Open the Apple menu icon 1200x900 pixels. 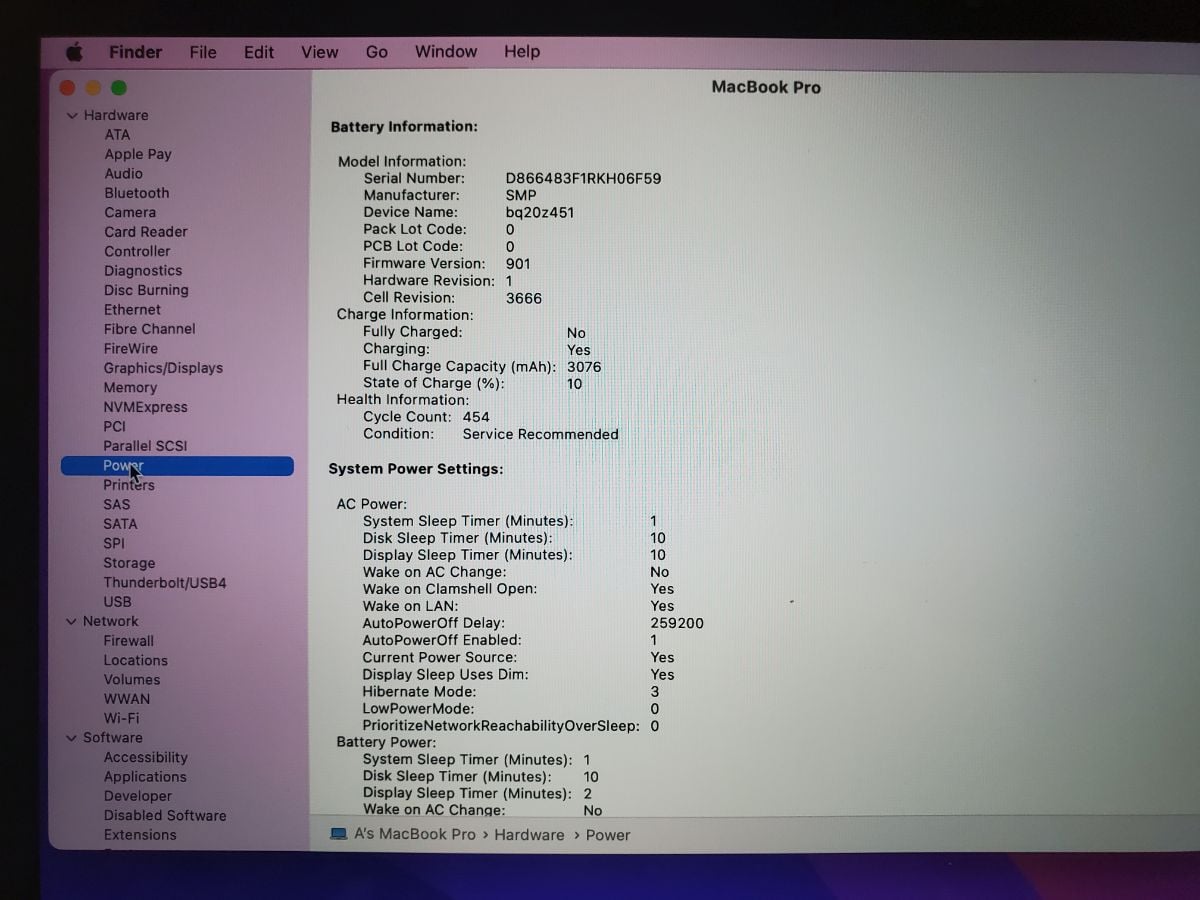click(74, 52)
